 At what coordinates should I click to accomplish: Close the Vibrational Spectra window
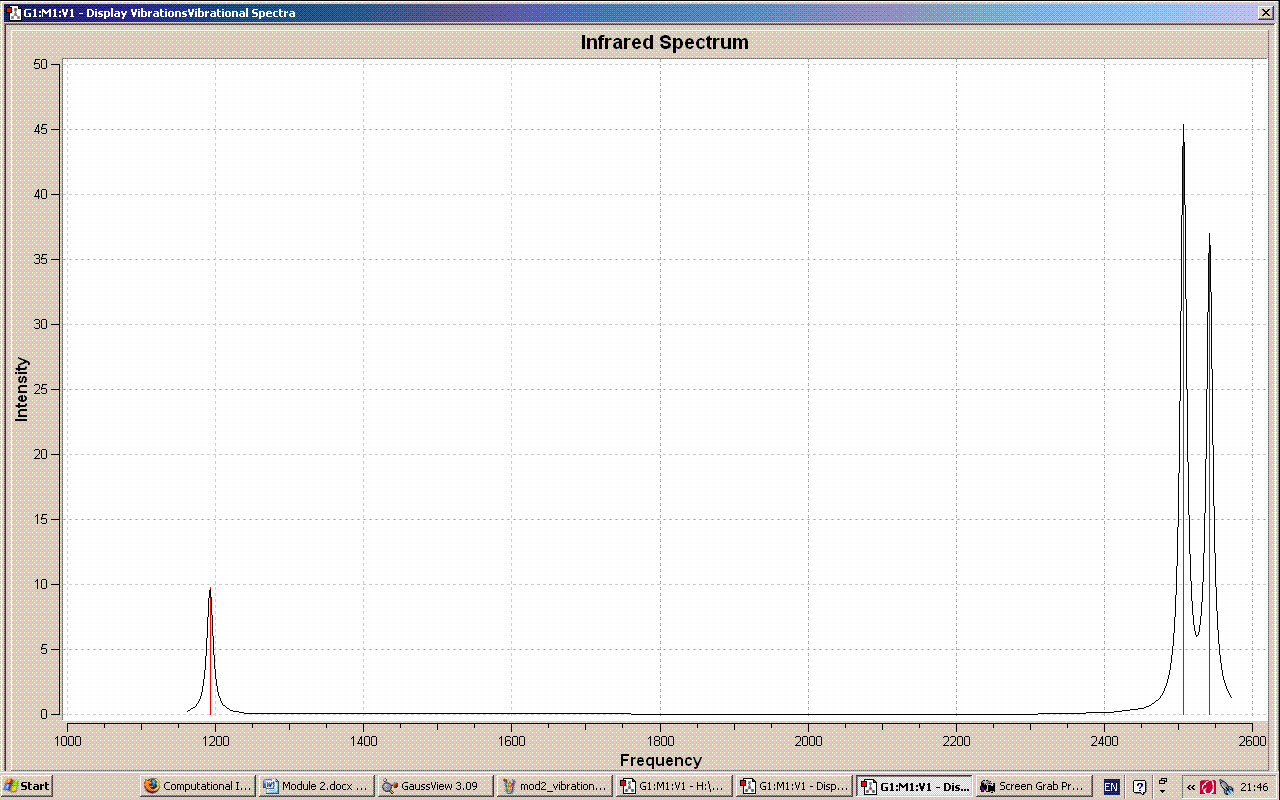[1265, 12]
